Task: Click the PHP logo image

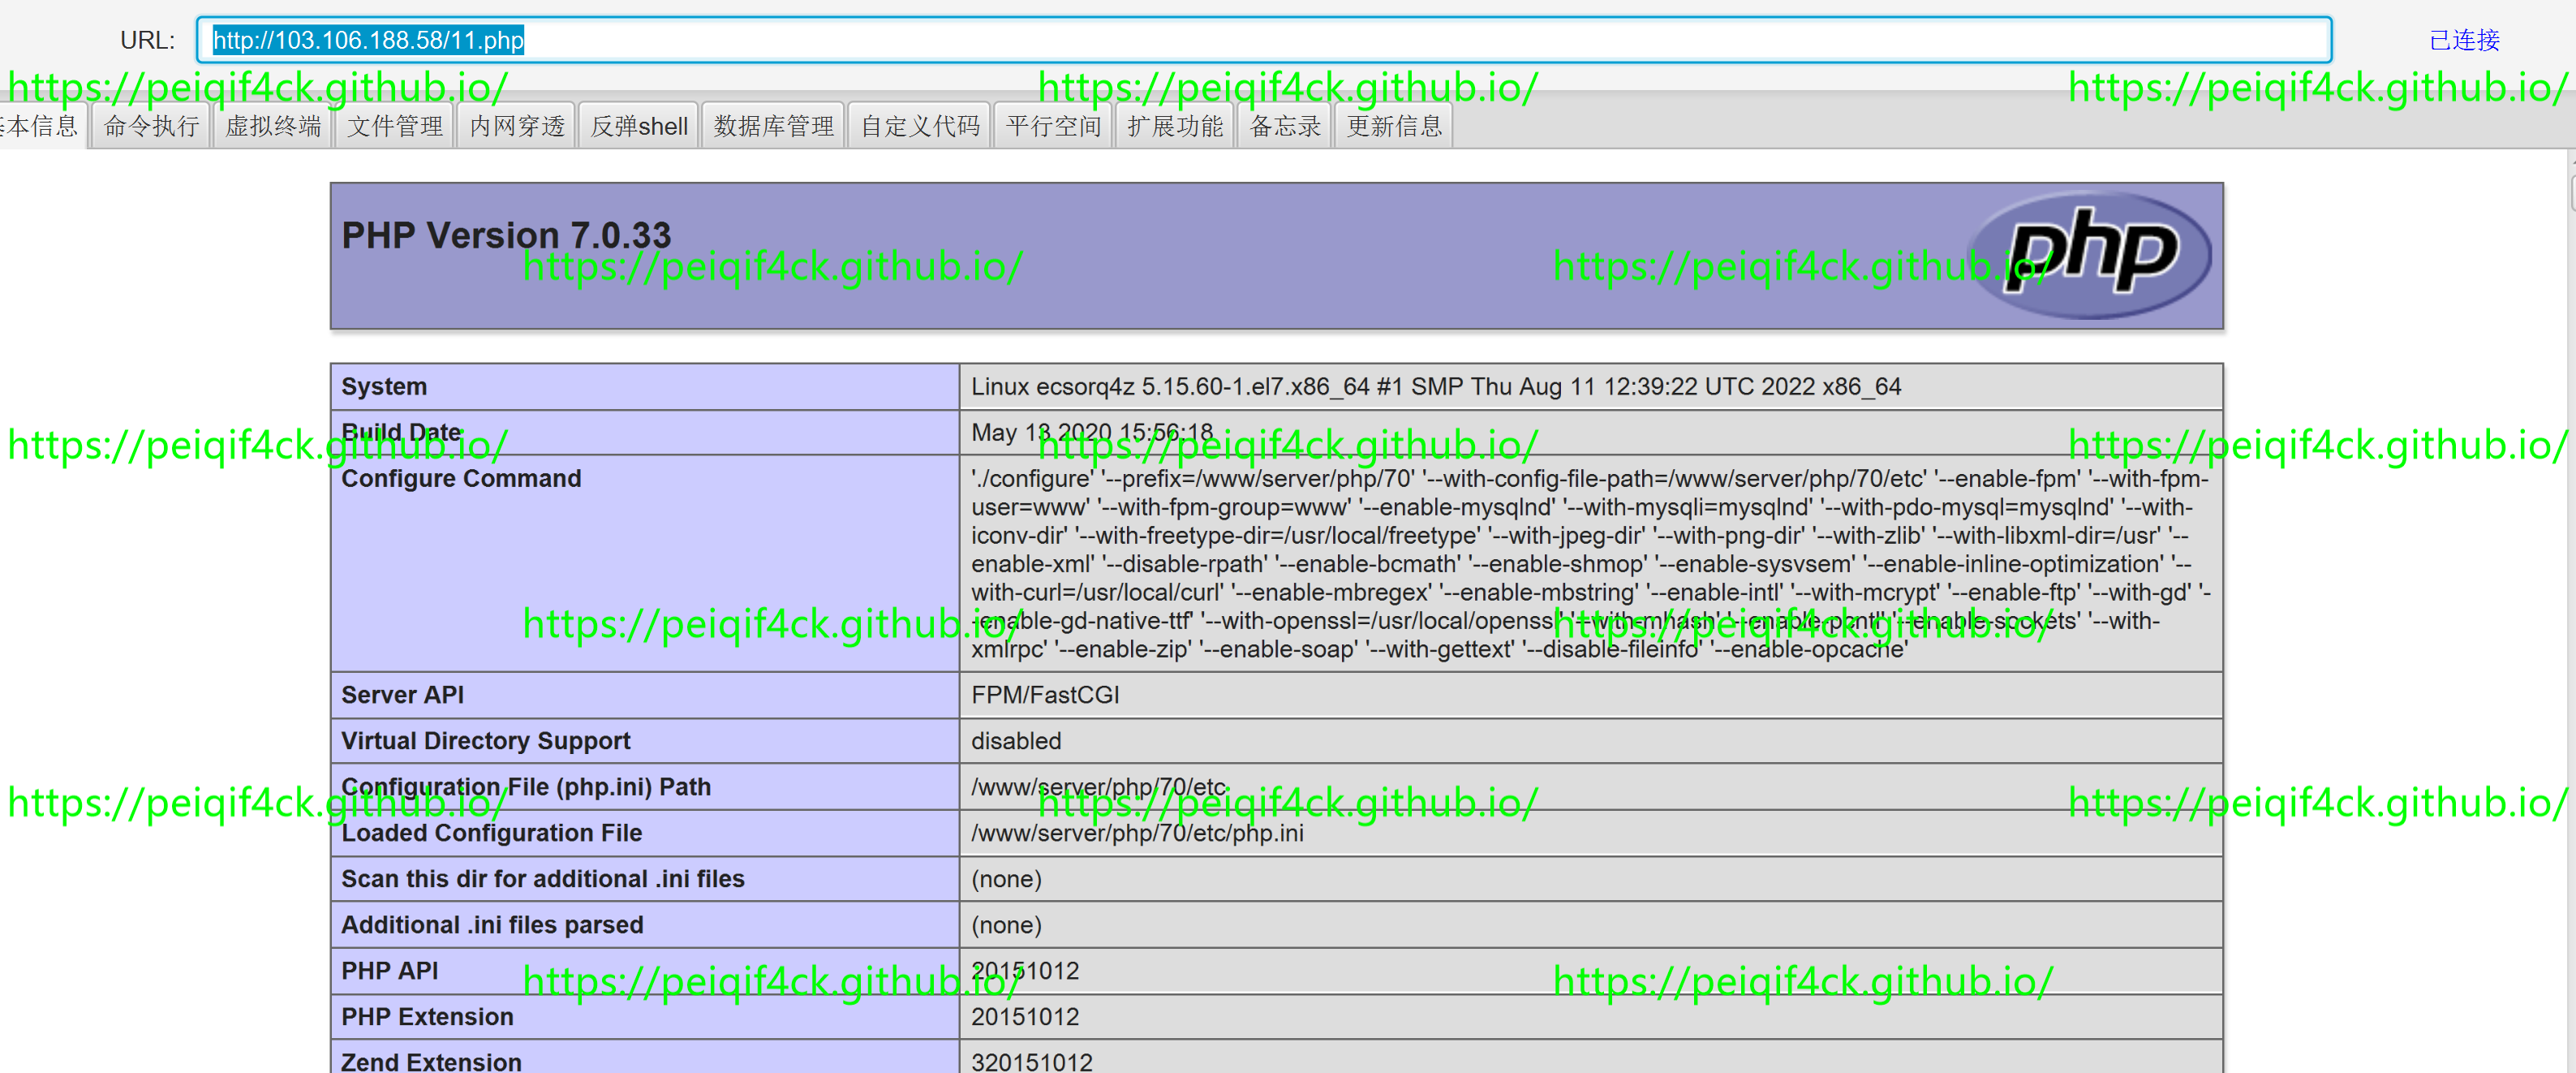Action: pos(2091,254)
